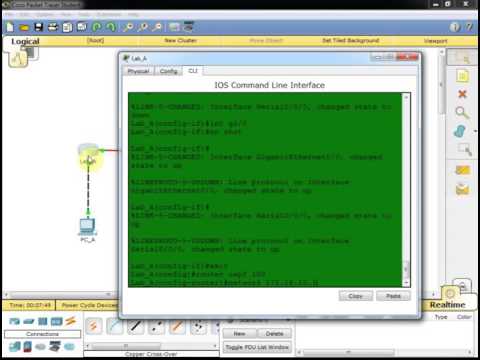The image size is (480, 360).
Task: Click the network information icon
Action: coord(455,27)
